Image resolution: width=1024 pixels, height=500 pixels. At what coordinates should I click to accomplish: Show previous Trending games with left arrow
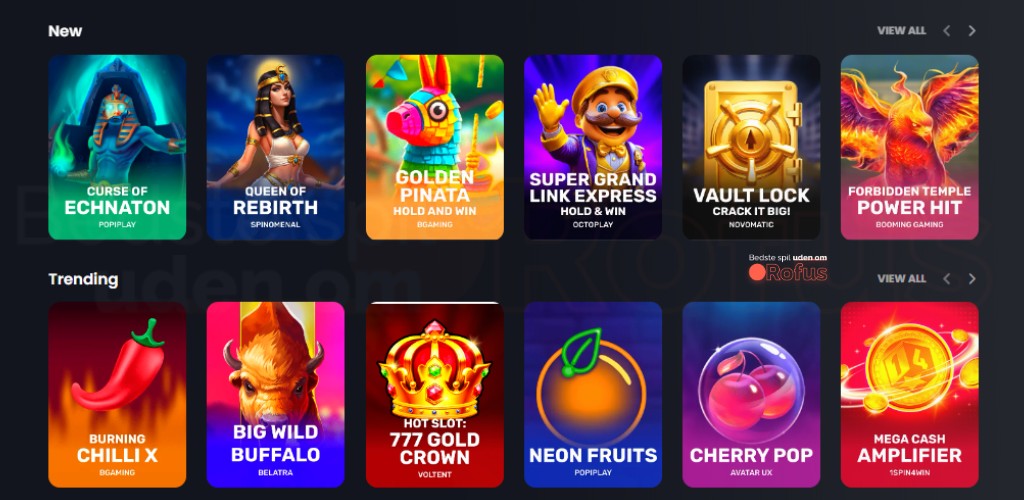coord(946,279)
